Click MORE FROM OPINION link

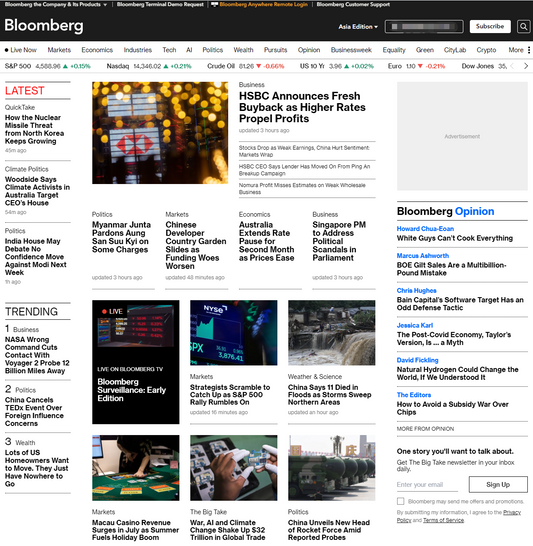[425, 429]
